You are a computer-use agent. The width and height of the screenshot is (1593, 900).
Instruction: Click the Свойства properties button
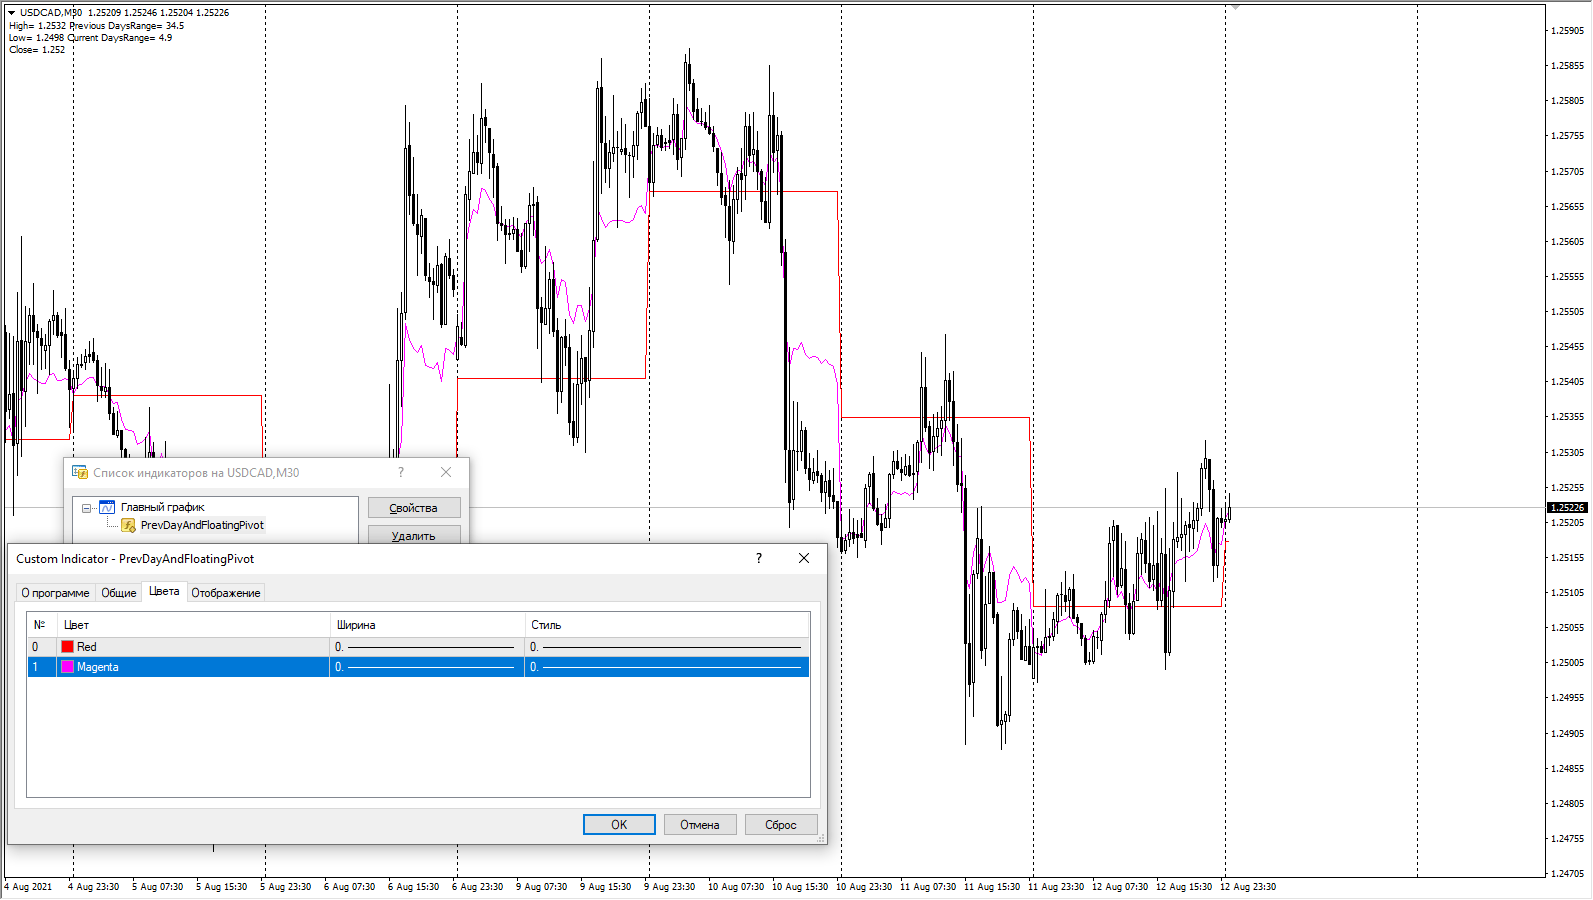coord(413,508)
